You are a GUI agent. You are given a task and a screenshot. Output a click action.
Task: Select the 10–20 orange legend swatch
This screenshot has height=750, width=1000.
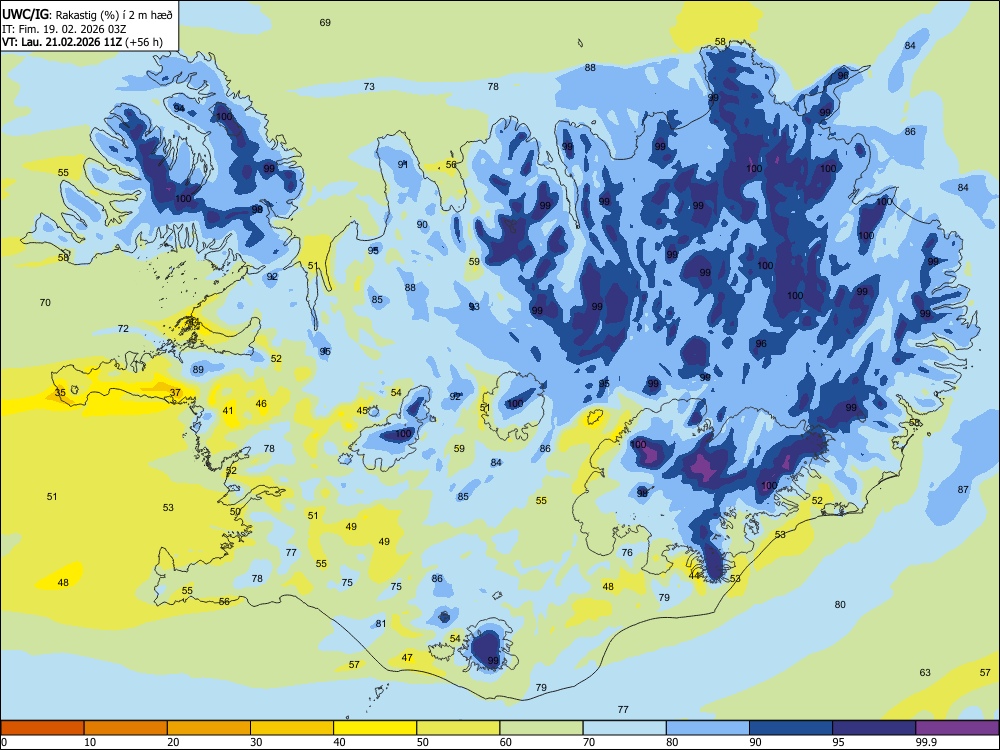click(x=126, y=728)
